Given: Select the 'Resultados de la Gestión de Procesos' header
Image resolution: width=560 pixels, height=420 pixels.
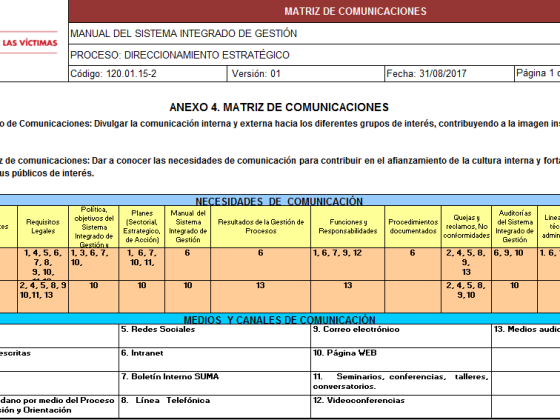Looking at the screenshot, I should click(261, 226).
